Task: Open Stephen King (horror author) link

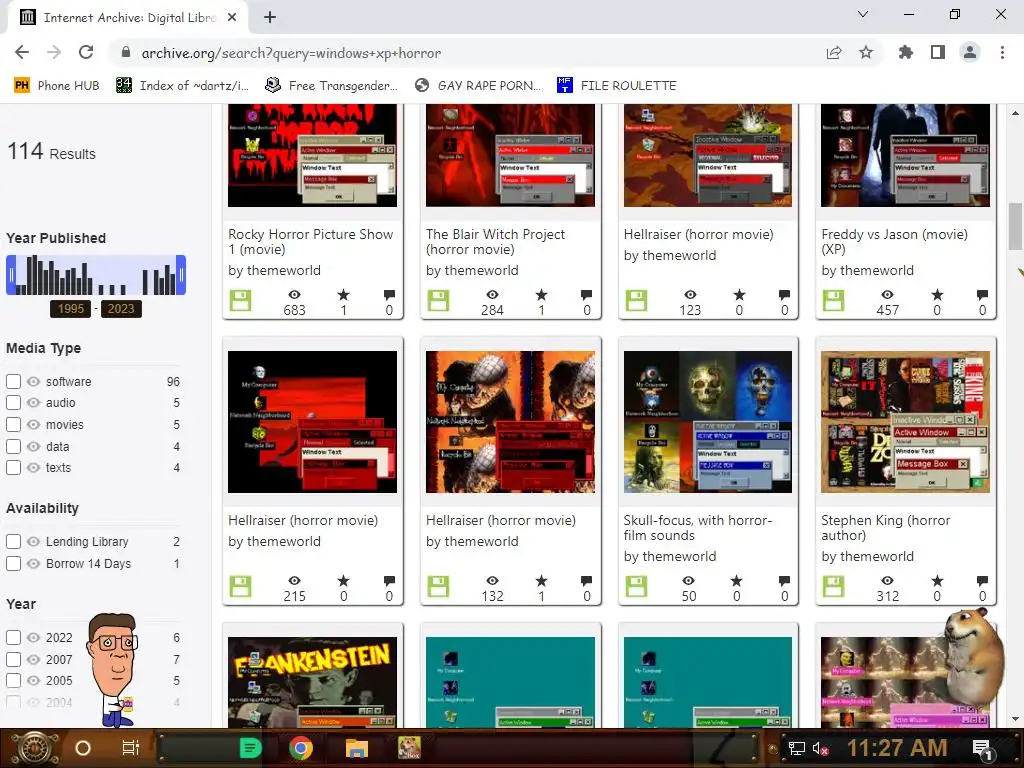Action: 886,528
